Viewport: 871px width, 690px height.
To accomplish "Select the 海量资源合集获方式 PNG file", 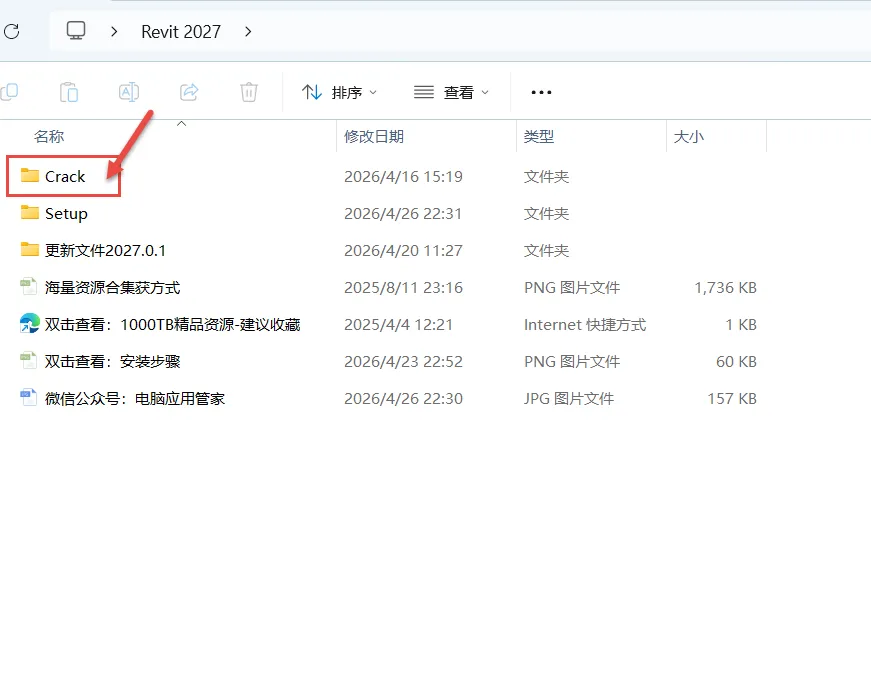I will [112, 288].
